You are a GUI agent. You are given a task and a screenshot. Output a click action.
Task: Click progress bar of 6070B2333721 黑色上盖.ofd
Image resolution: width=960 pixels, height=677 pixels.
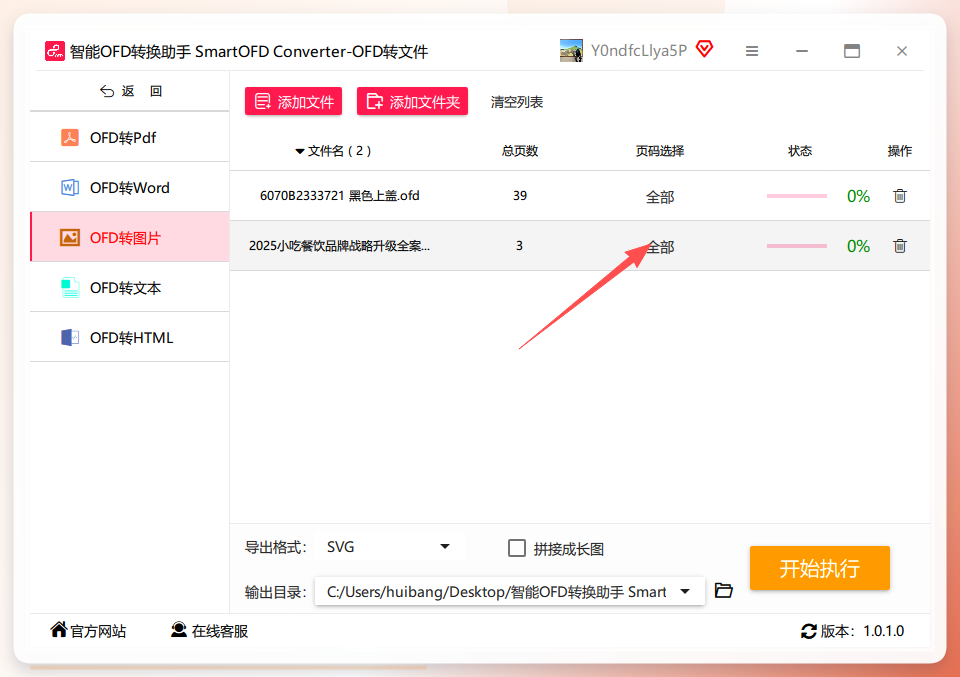[x=797, y=196]
